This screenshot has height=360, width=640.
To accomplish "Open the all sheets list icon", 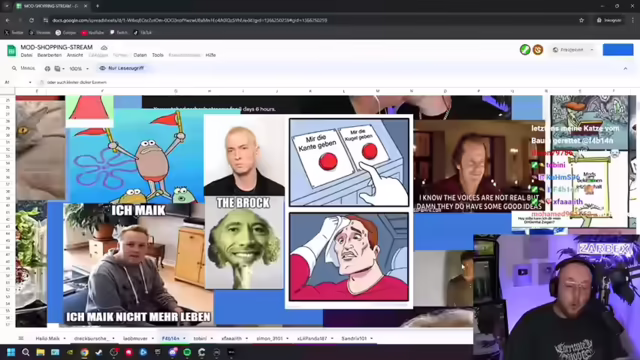I will click(x=21, y=338).
